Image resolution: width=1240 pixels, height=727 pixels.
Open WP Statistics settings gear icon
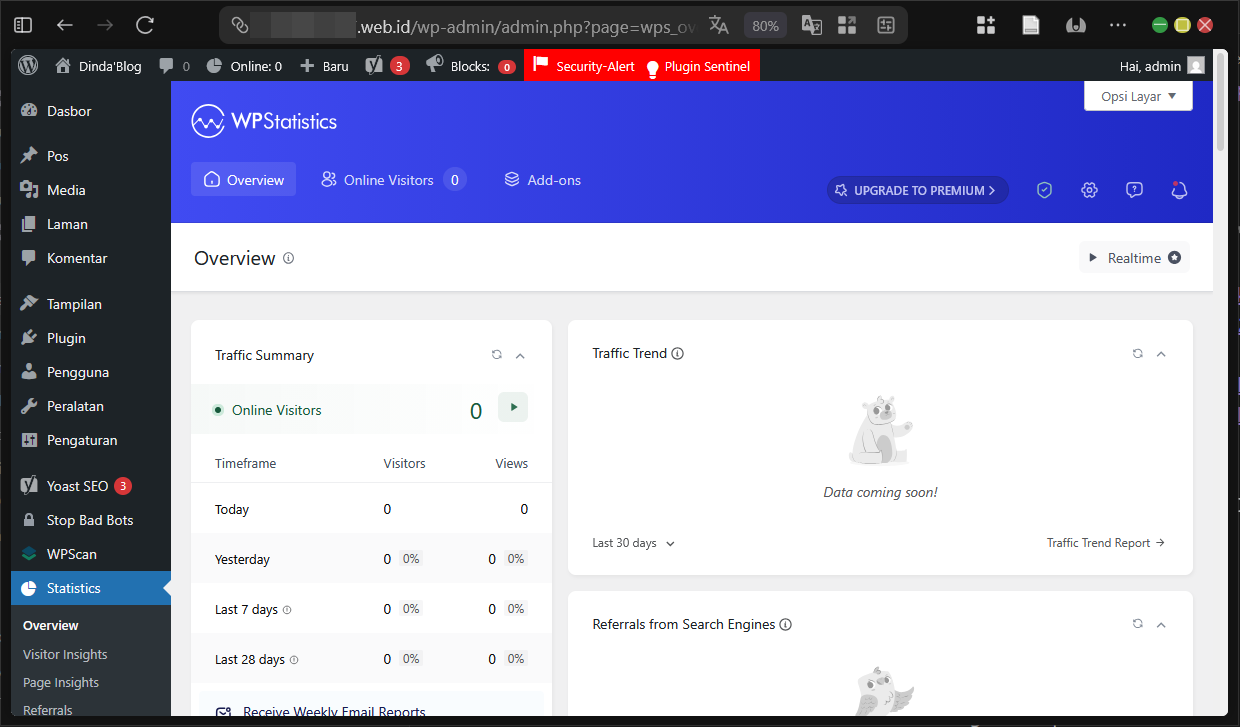[1089, 190]
